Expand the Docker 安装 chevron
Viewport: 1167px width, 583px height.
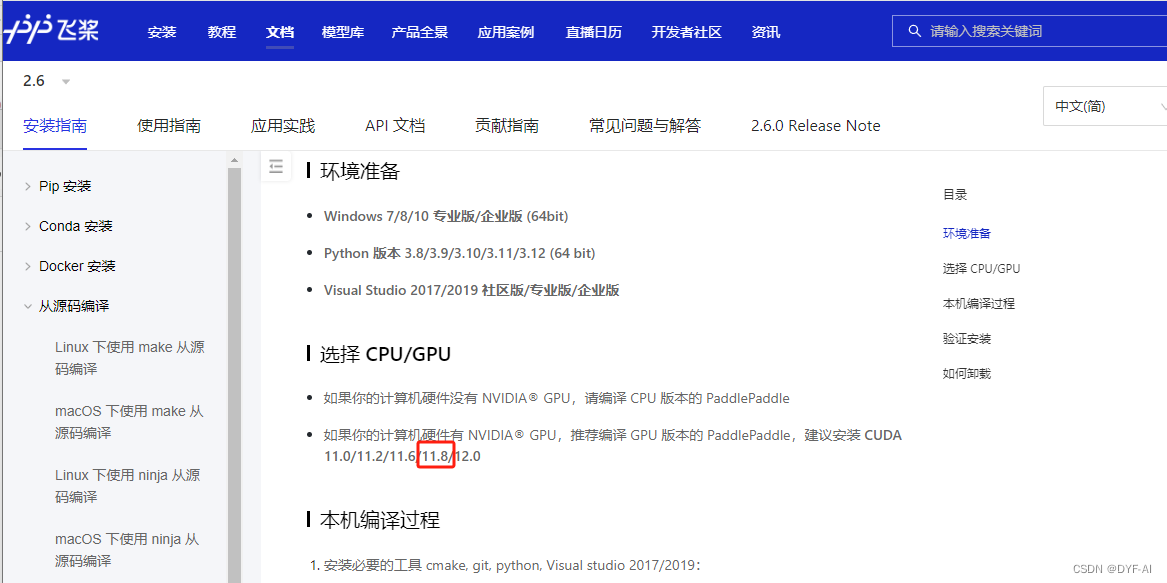pyautogui.click(x=28, y=267)
